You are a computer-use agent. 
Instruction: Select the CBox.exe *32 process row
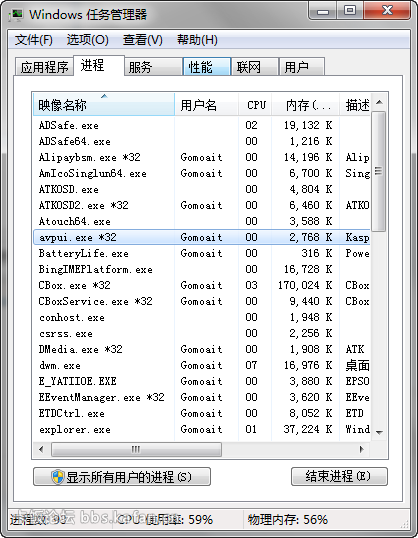(202, 285)
